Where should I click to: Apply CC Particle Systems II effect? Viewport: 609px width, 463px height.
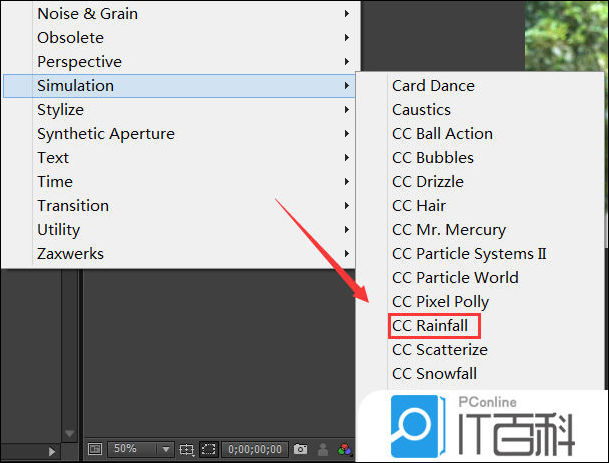(x=469, y=254)
